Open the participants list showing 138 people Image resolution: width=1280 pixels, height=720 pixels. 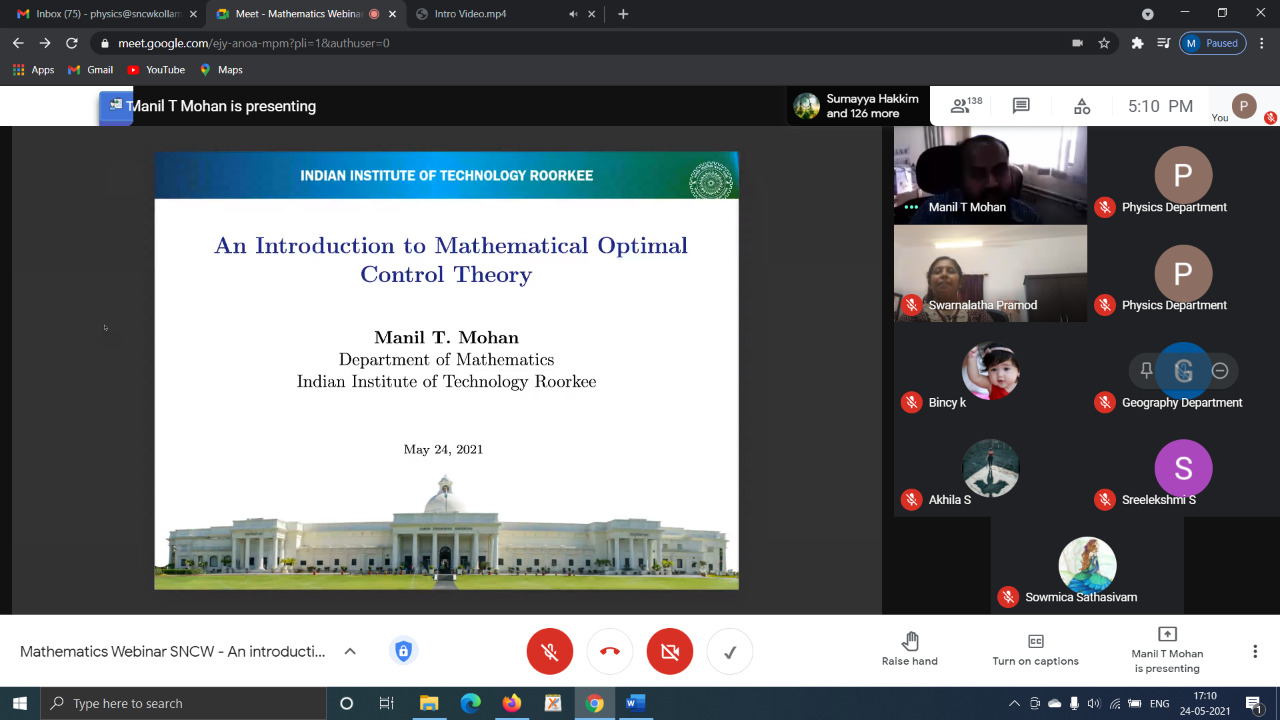[965, 106]
